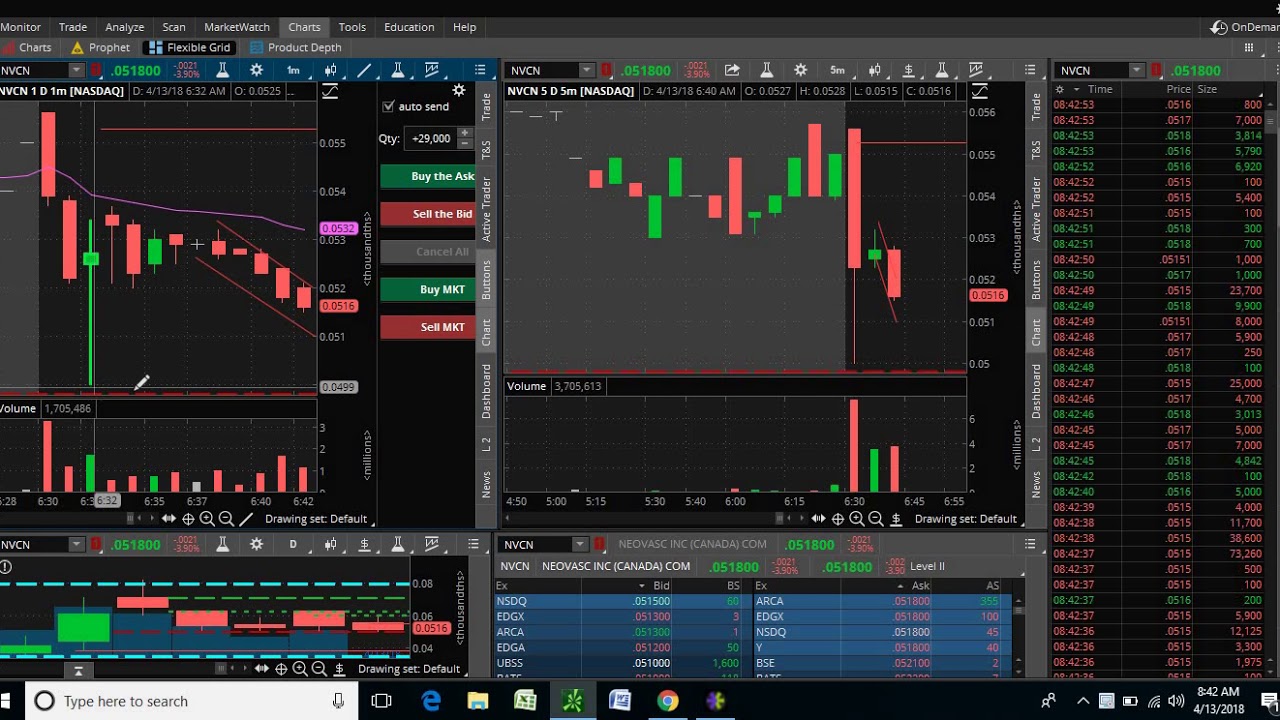Open 1m timeframe dropdown on left chart

point(293,70)
